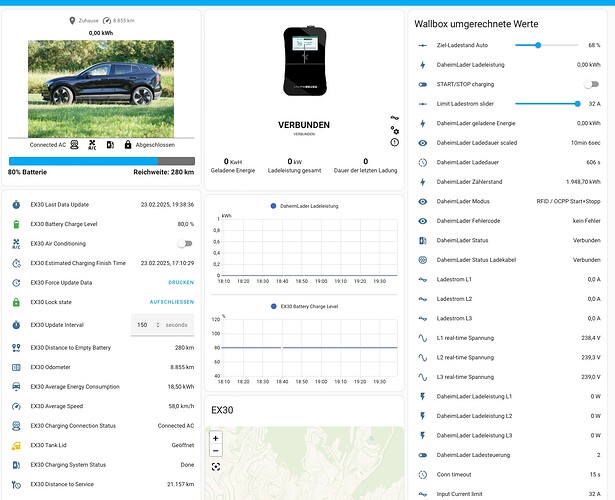Click EX30 Estimated Charging Finish Time row
Image resolution: width=615 pixels, height=500 pixels.
tap(102, 263)
